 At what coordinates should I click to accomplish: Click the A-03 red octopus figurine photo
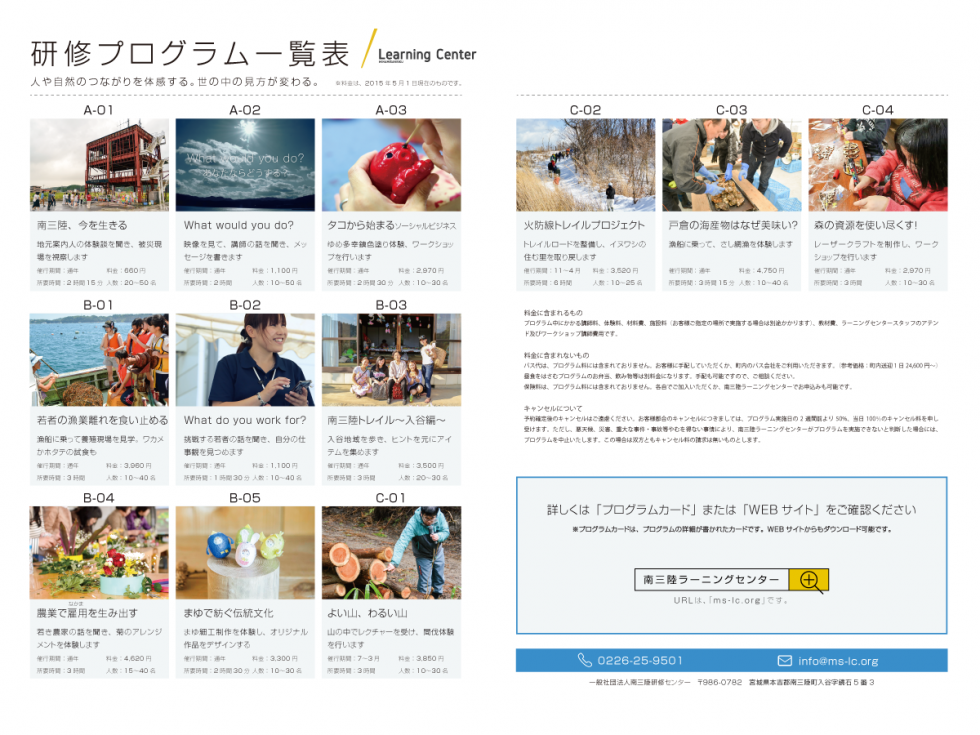click(391, 165)
